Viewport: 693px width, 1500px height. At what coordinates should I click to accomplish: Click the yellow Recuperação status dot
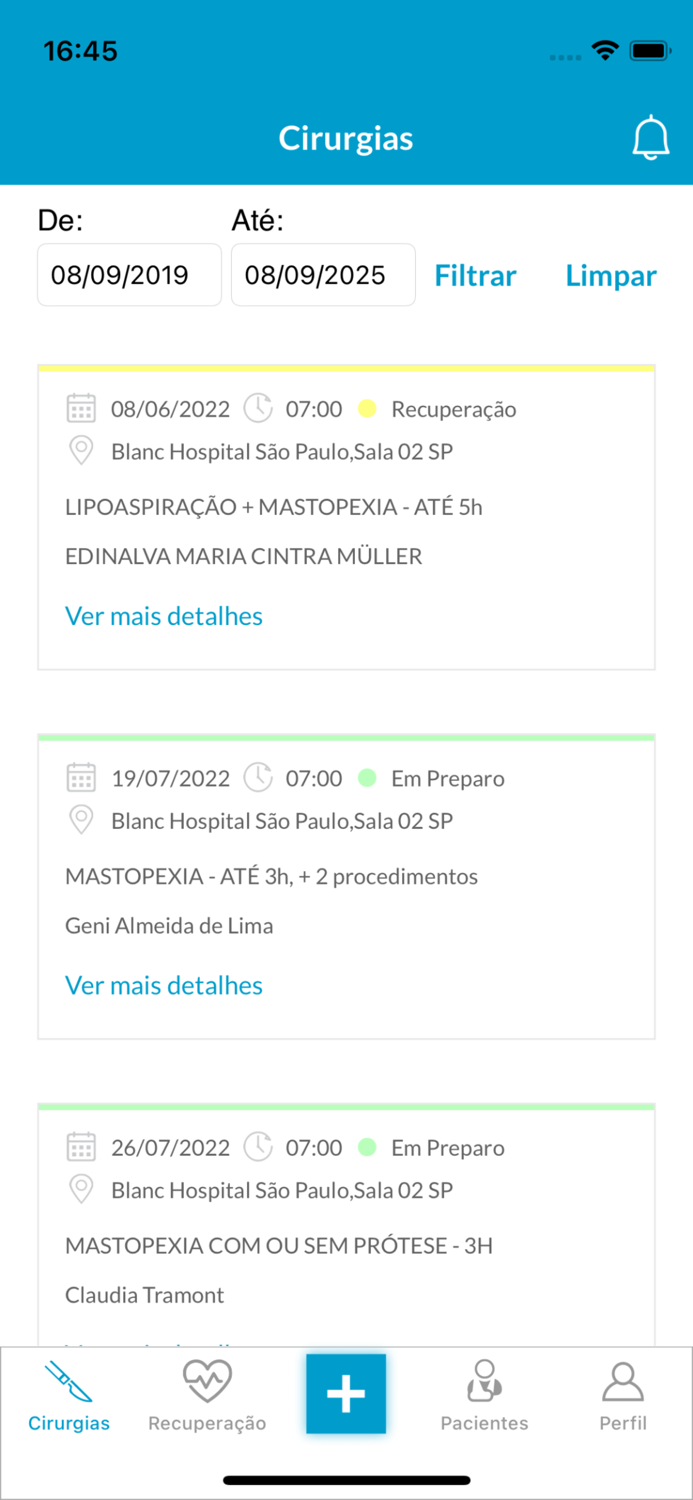tap(367, 408)
